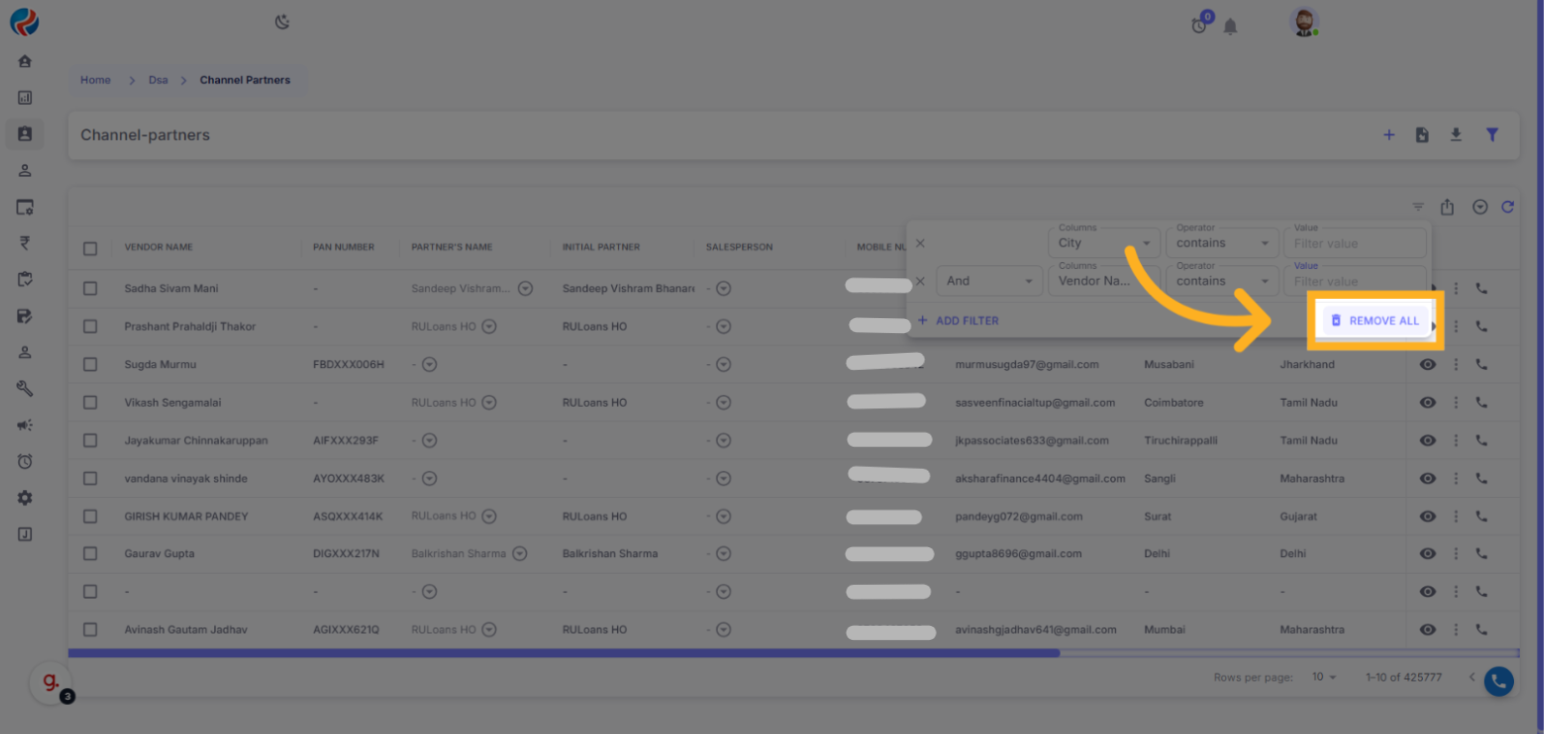This screenshot has width=1545, height=734.
Task: Click the download icon in Channel-partners header
Action: click(1456, 135)
